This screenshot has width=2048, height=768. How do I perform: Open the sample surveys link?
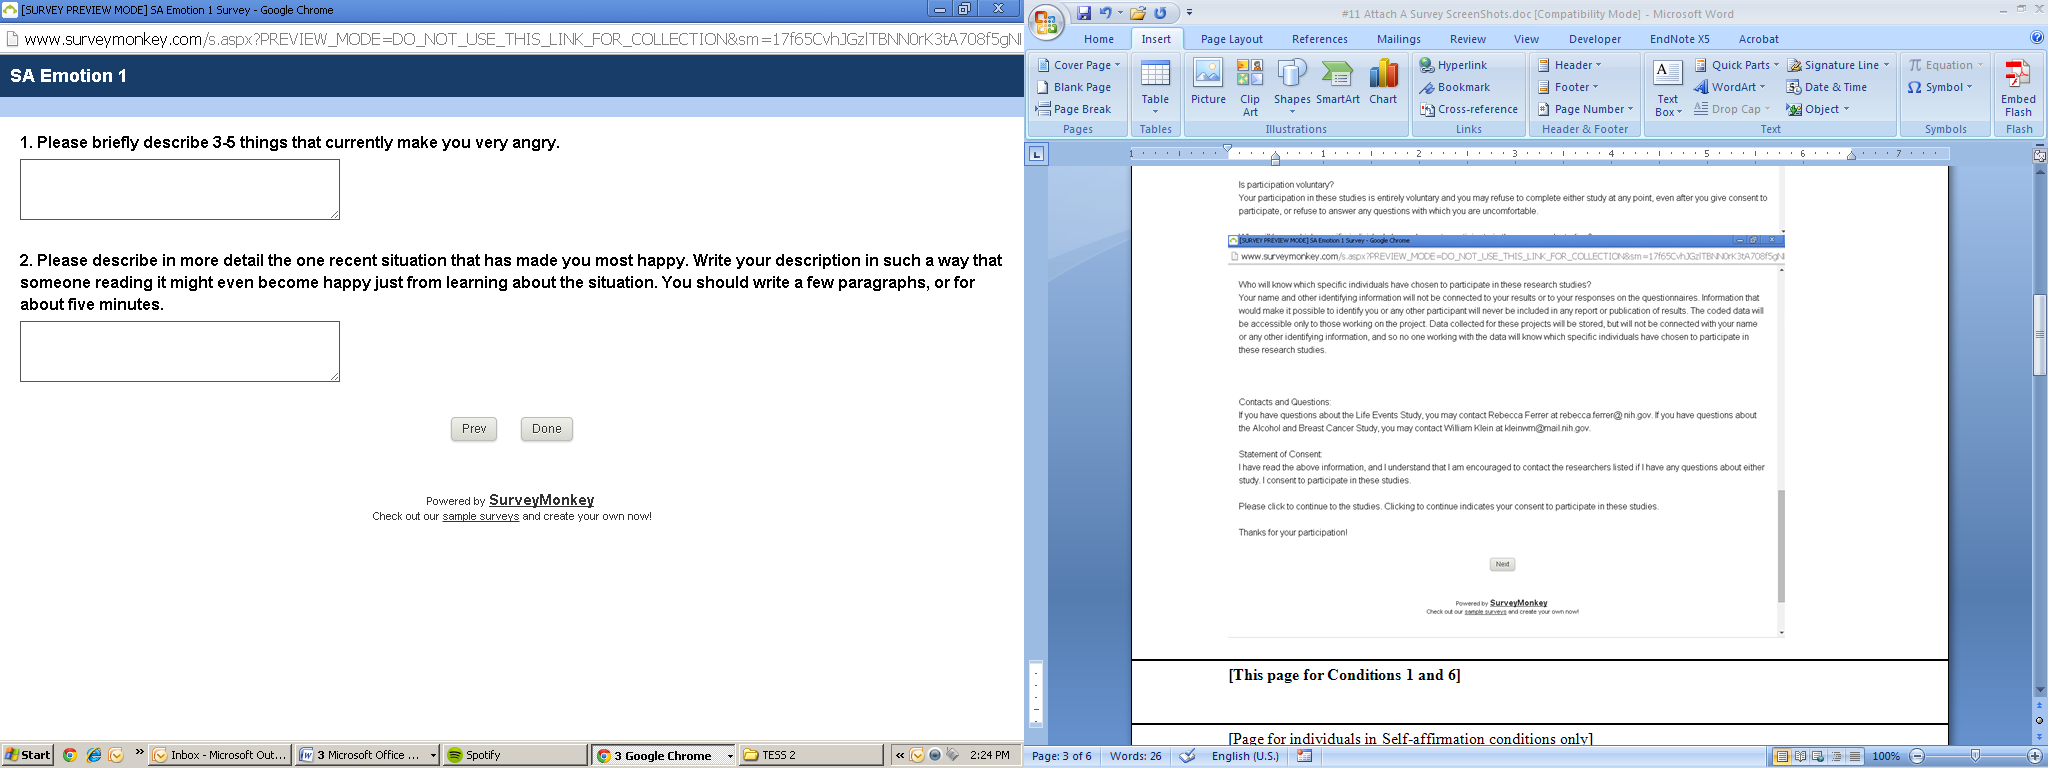coord(481,516)
